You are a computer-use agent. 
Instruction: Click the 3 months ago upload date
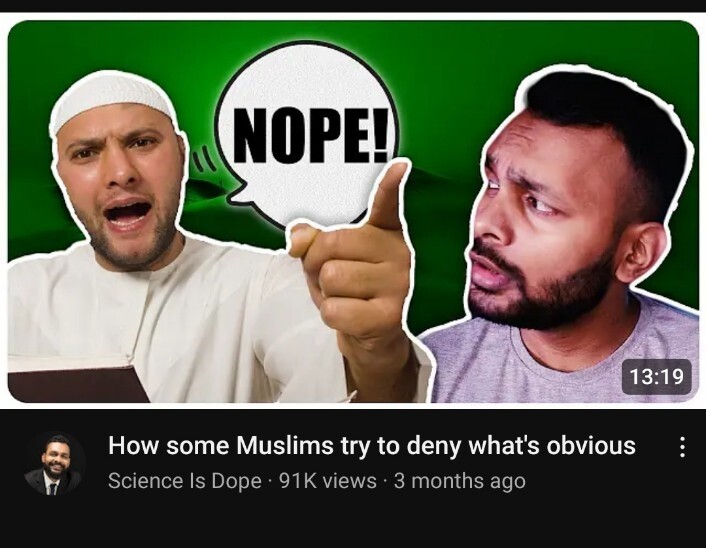460,481
